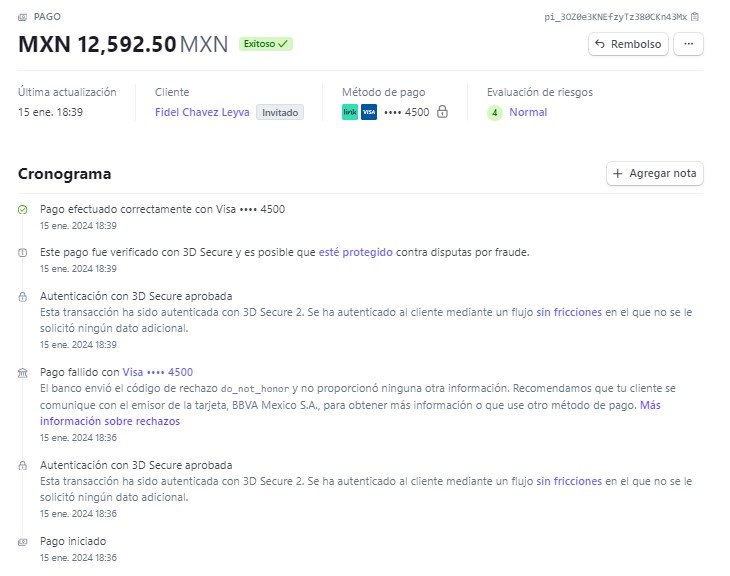Open the "esté protegido" link

(355, 252)
